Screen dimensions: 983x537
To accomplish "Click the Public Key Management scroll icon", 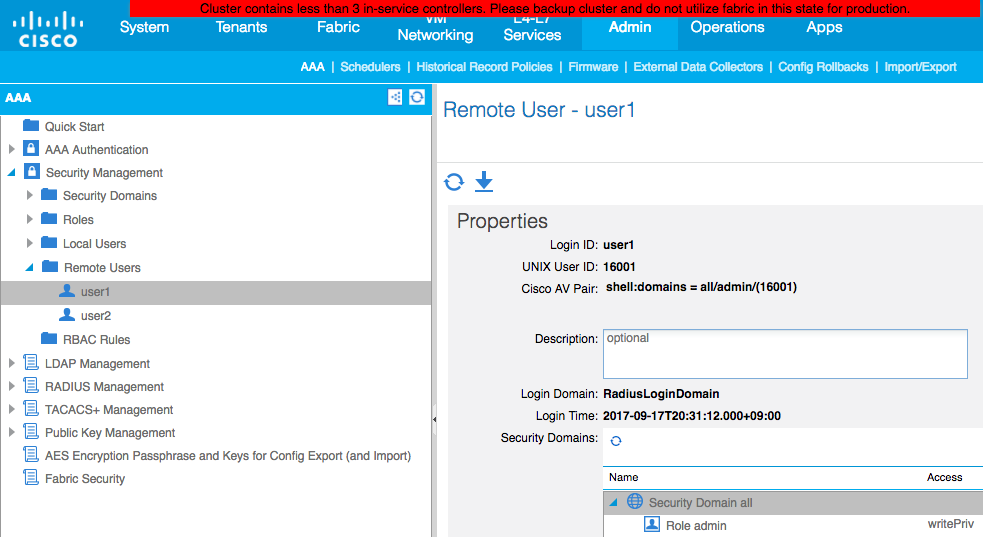I will coord(31,432).
